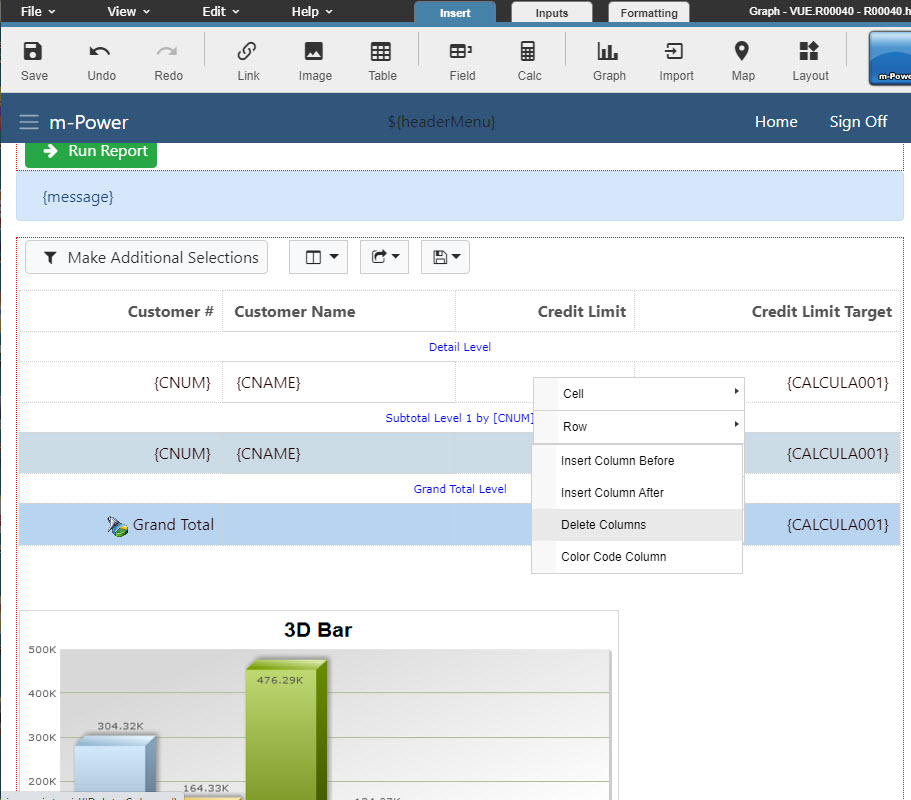The height and width of the screenshot is (800, 911).
Task: Click {CNAME} in the subtotal row
Action: 268,454
